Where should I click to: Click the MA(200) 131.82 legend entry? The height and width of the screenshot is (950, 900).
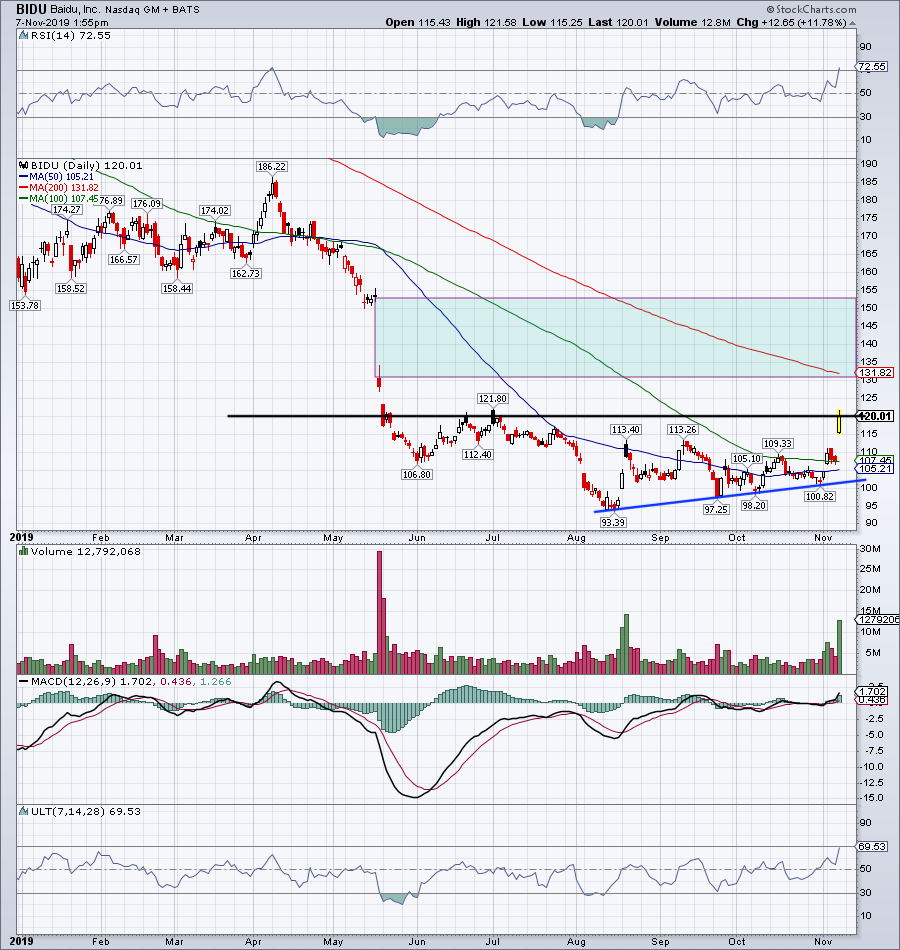(57, 187)
